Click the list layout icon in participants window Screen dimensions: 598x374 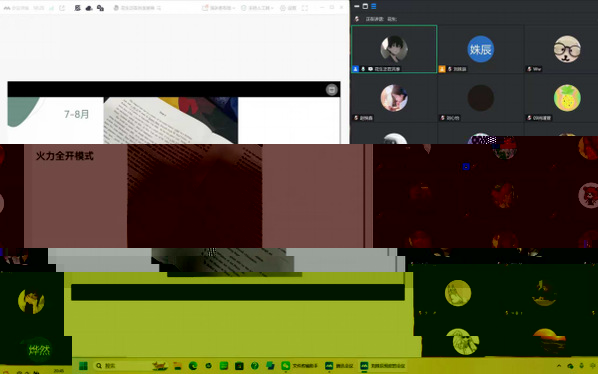374,6
